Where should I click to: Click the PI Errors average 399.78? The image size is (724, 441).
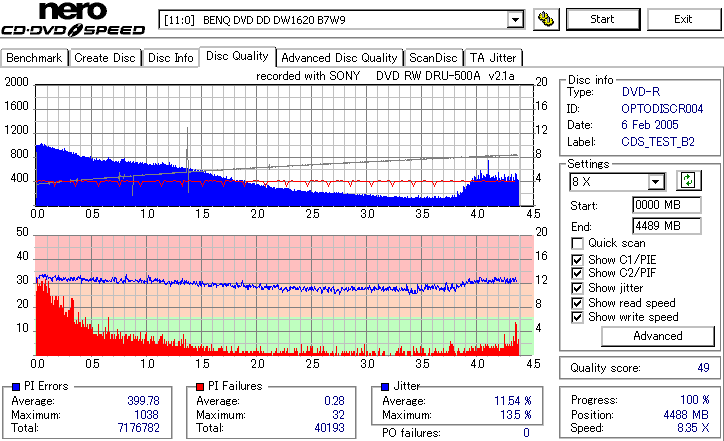click(143, 401)
